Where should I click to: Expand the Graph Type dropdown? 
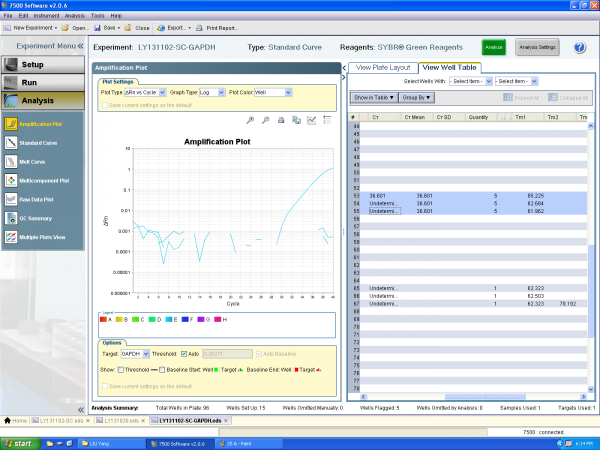click(211, 92)
